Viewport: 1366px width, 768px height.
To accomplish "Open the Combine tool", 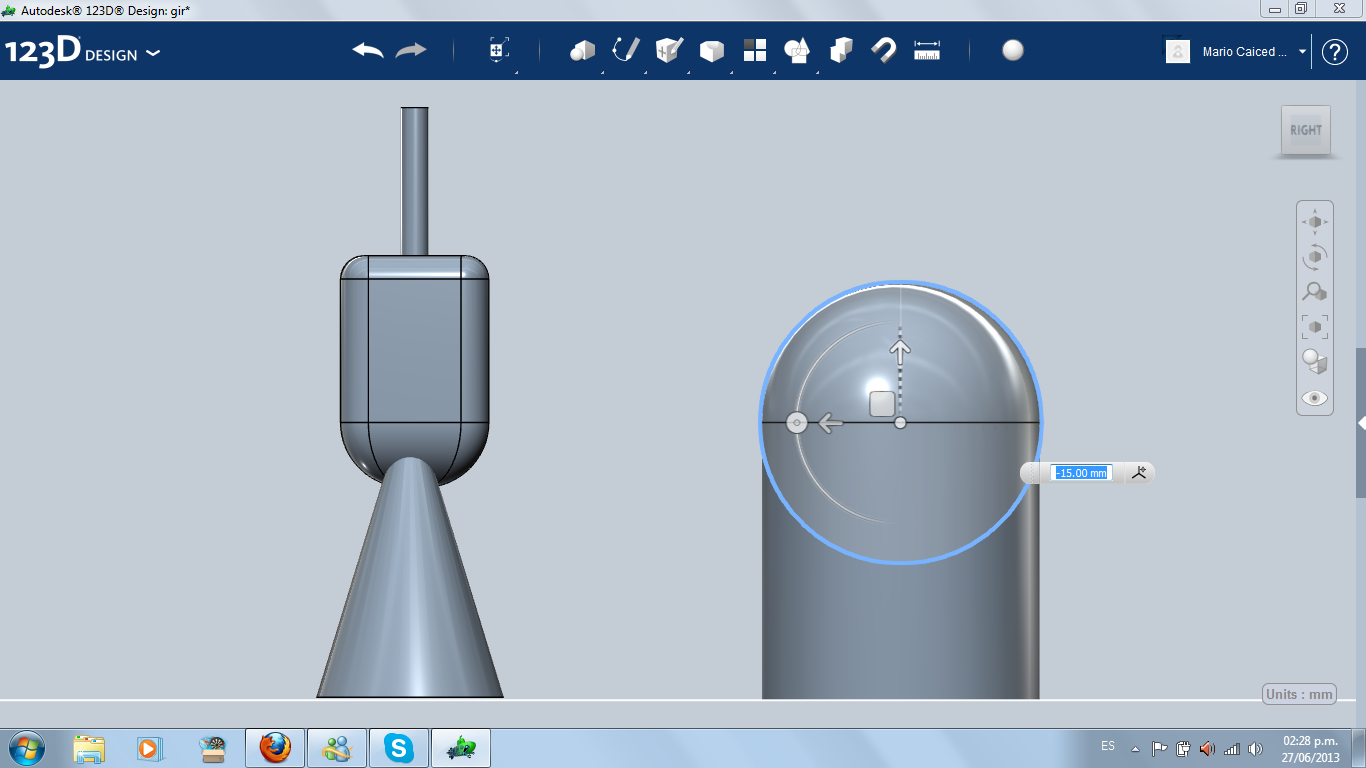I will pyautogui.click(x=841, y=50).
